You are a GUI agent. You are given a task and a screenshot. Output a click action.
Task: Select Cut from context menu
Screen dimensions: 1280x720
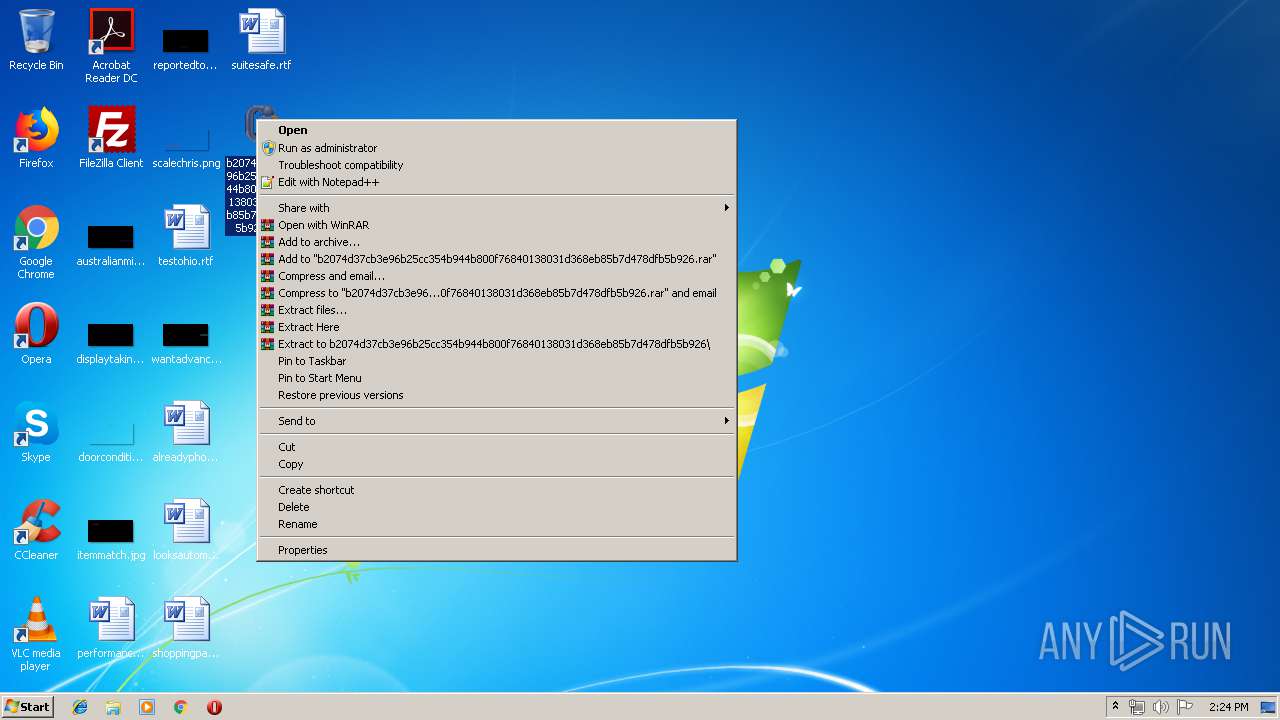[x=496, y=447]
